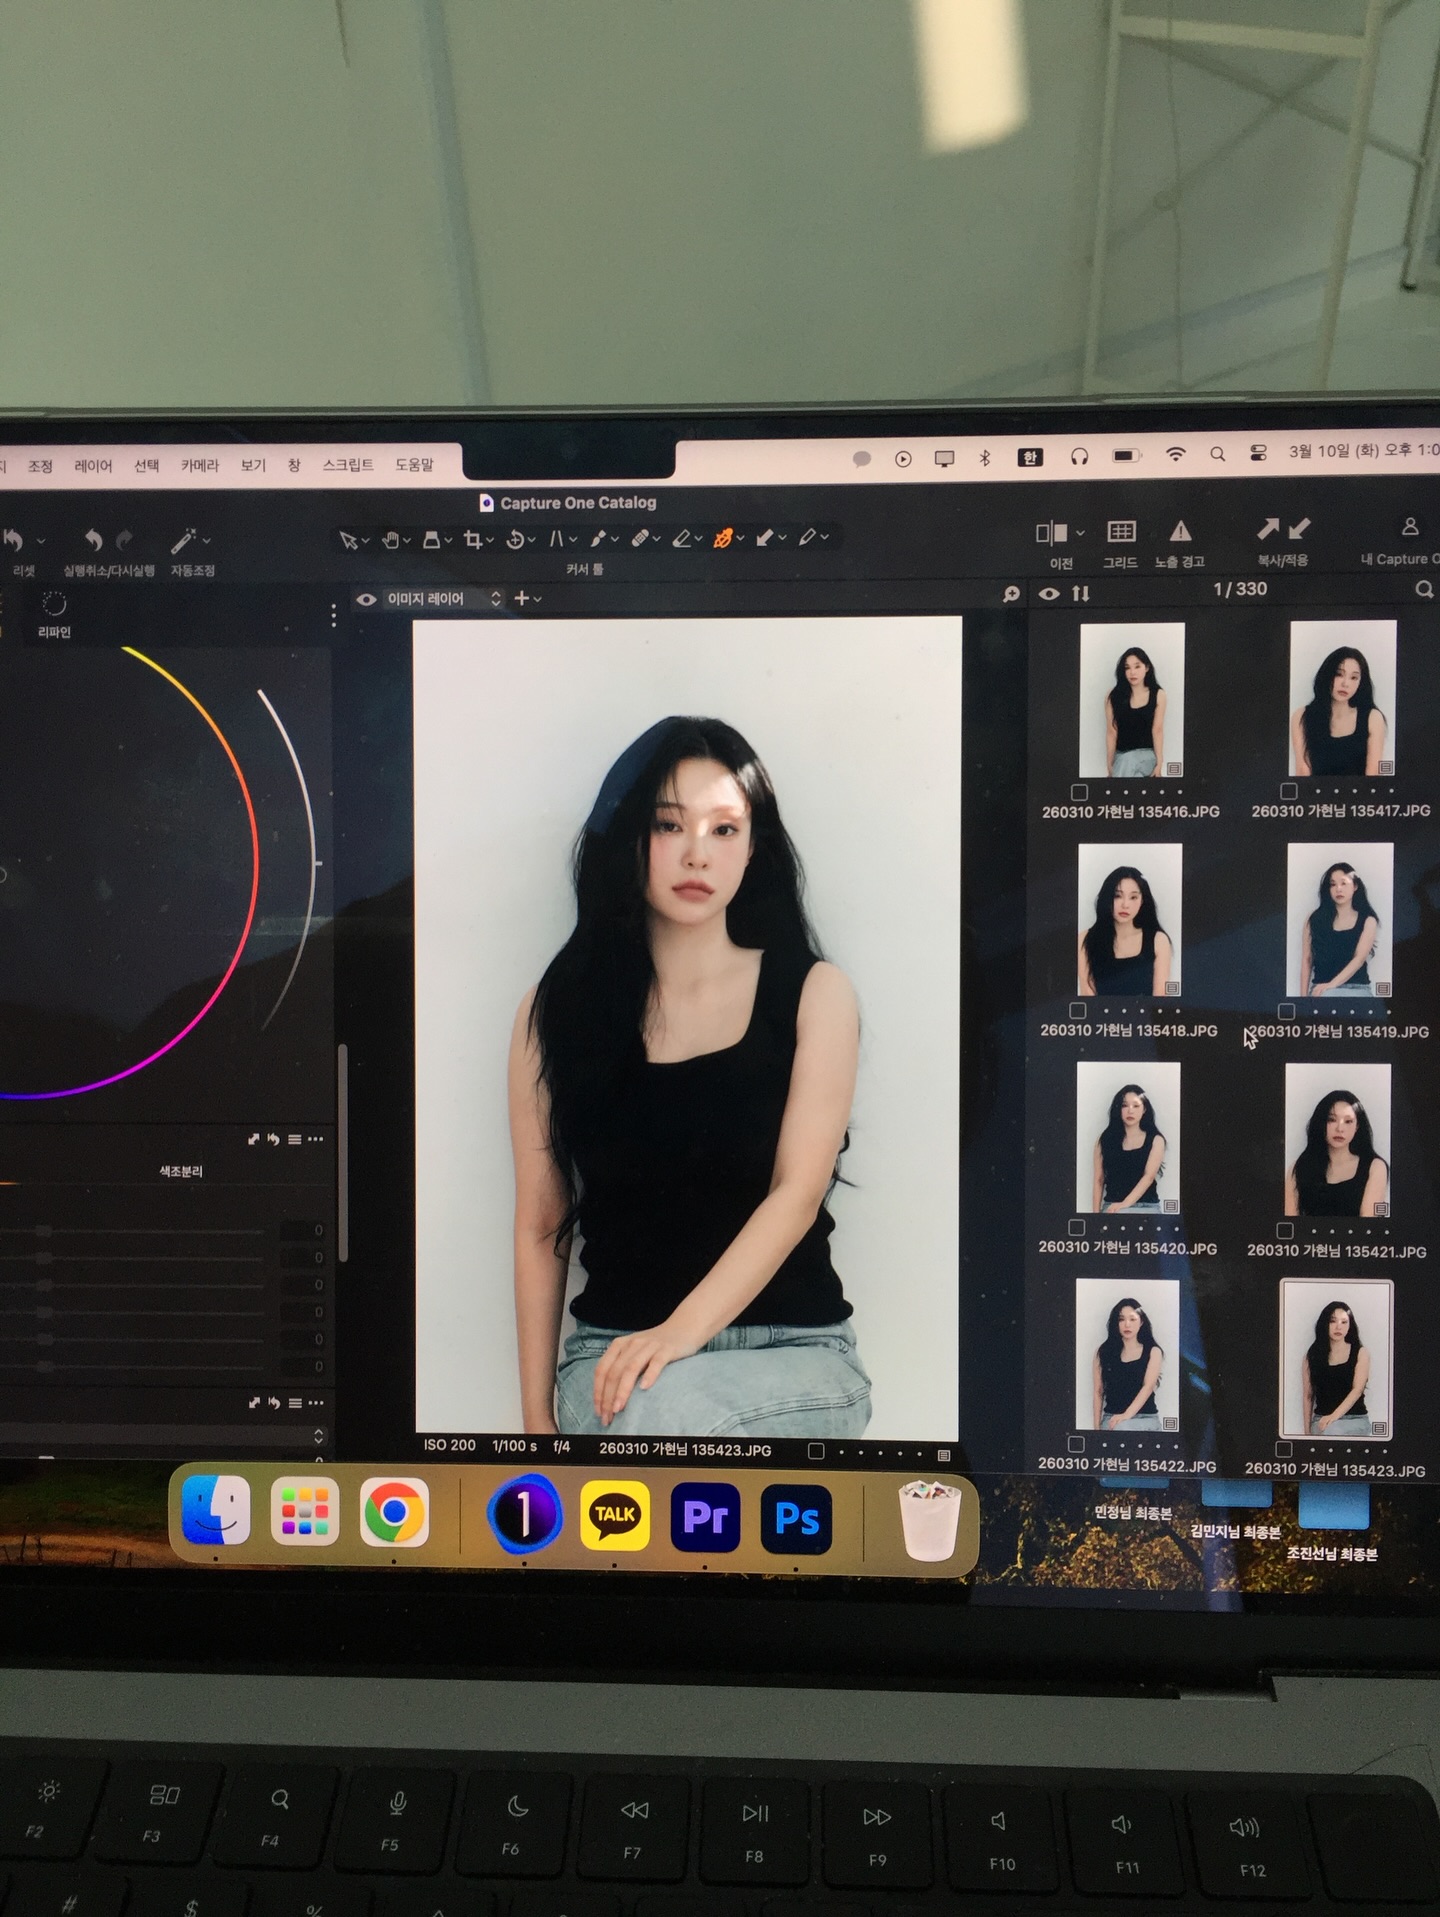
Task: Open the 카메라 menu
Action: click(199, 465)
